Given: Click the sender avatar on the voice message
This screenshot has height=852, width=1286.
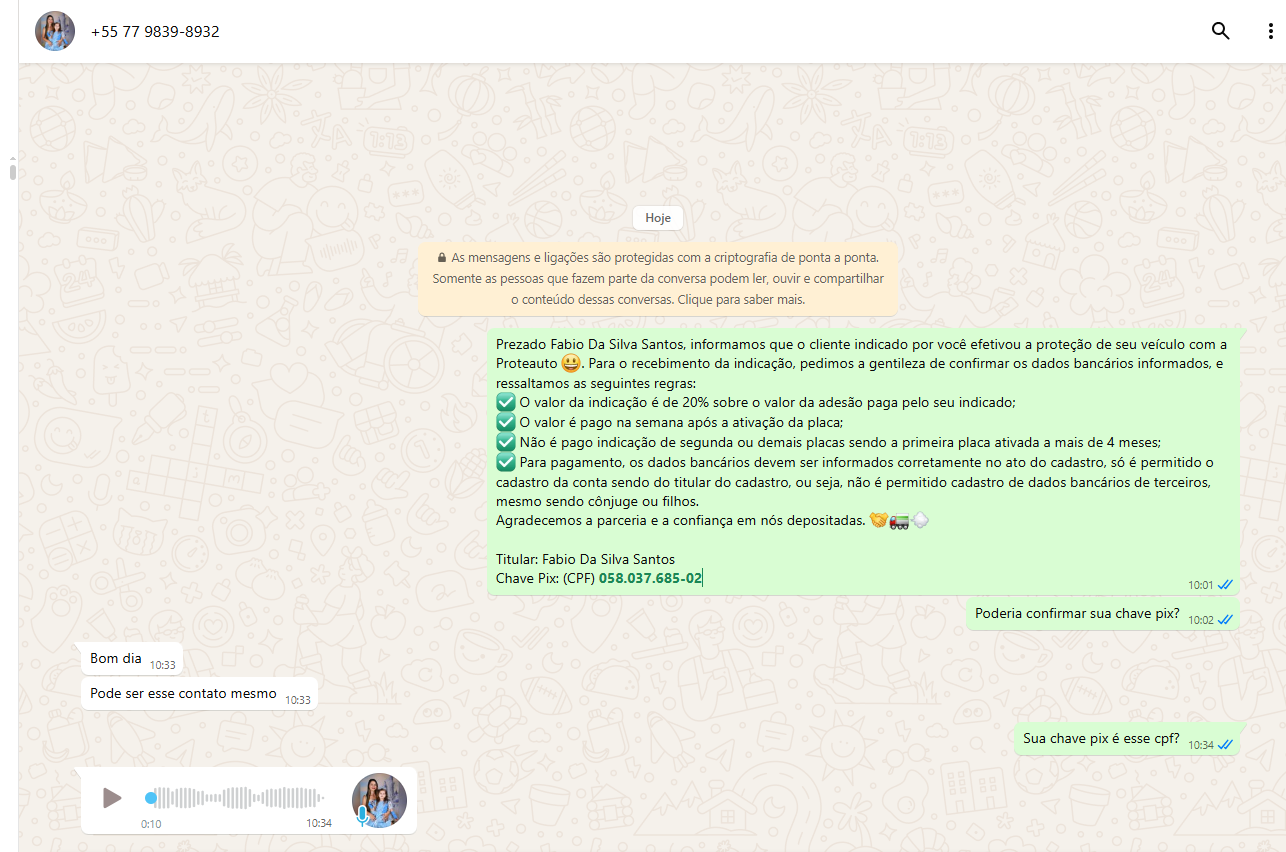Looking at the screenshot, I should (x=379, y=800).
